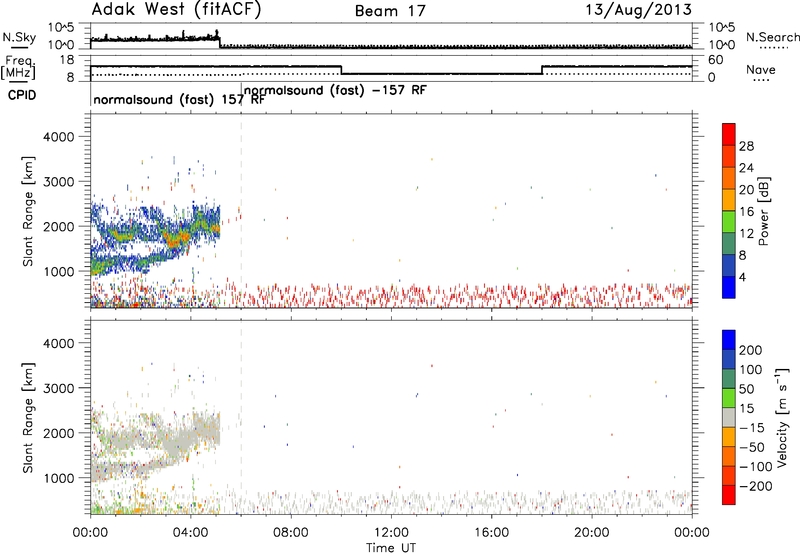The height and width of the screenshot is (554, 800).
Task: Click the 'Power [dB]' colorbar label
Action: [763, 211]
